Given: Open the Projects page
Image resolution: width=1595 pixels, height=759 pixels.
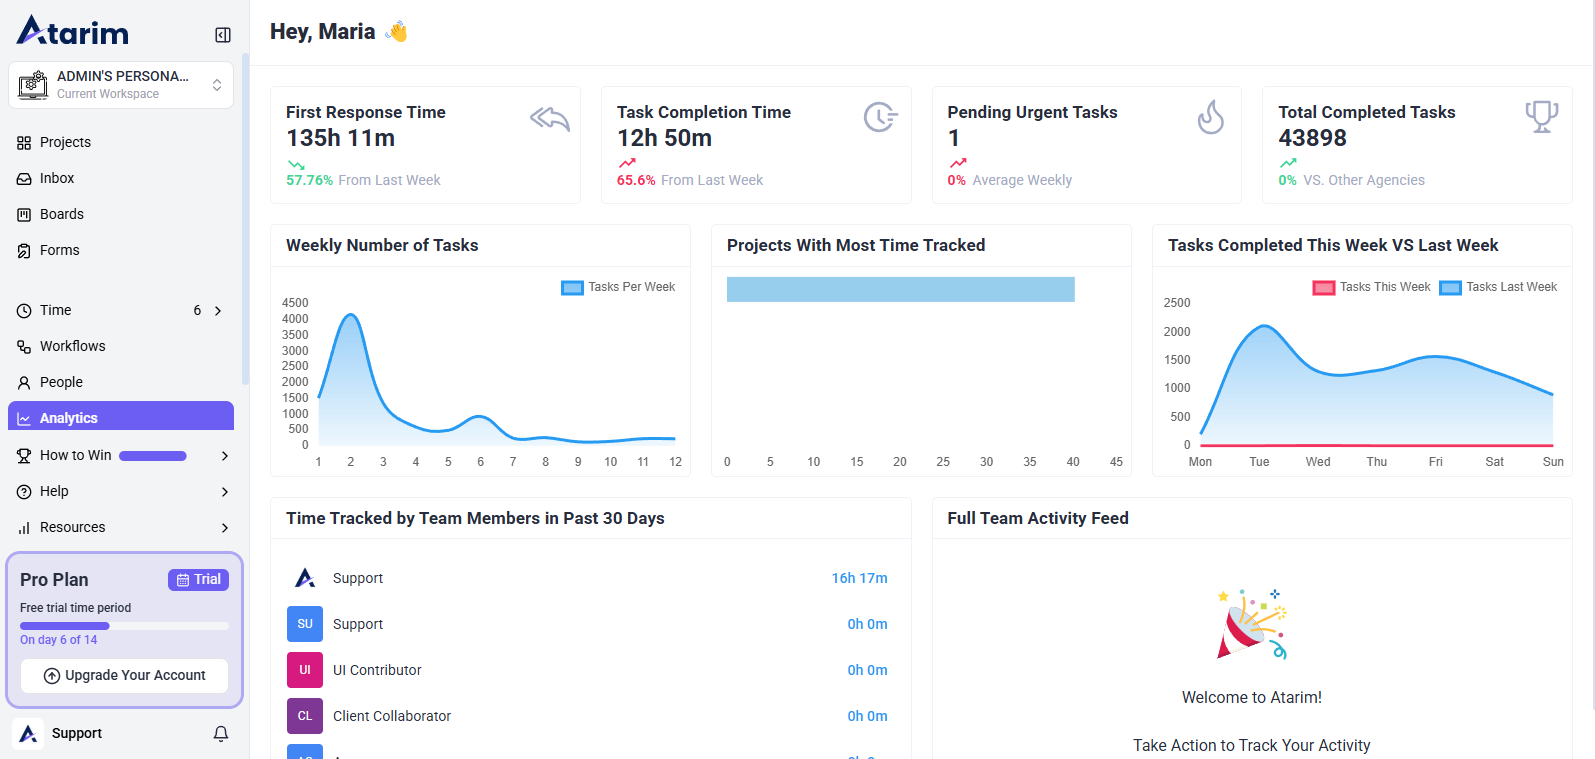Looking at the screenshot, I should 65,142.
